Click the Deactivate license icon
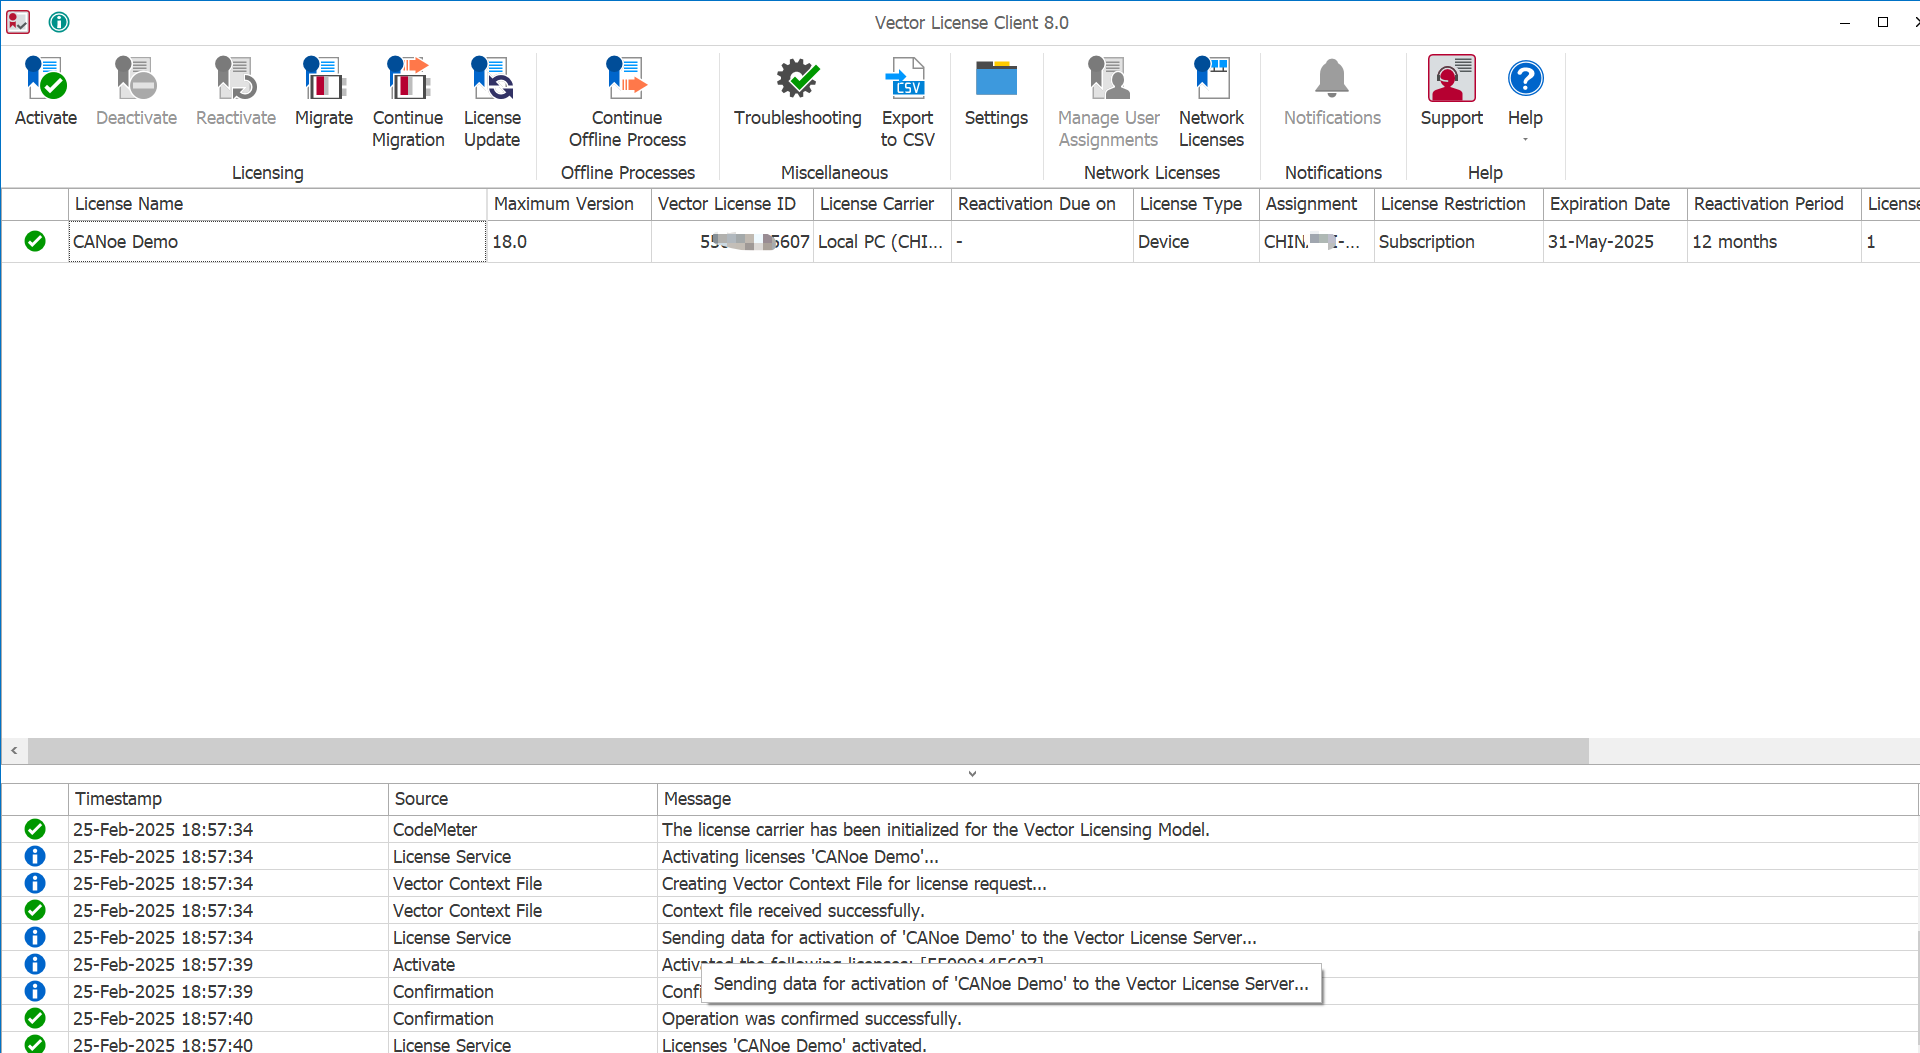Viewport: 1920px width, 1053px height. tap(136, 91)
